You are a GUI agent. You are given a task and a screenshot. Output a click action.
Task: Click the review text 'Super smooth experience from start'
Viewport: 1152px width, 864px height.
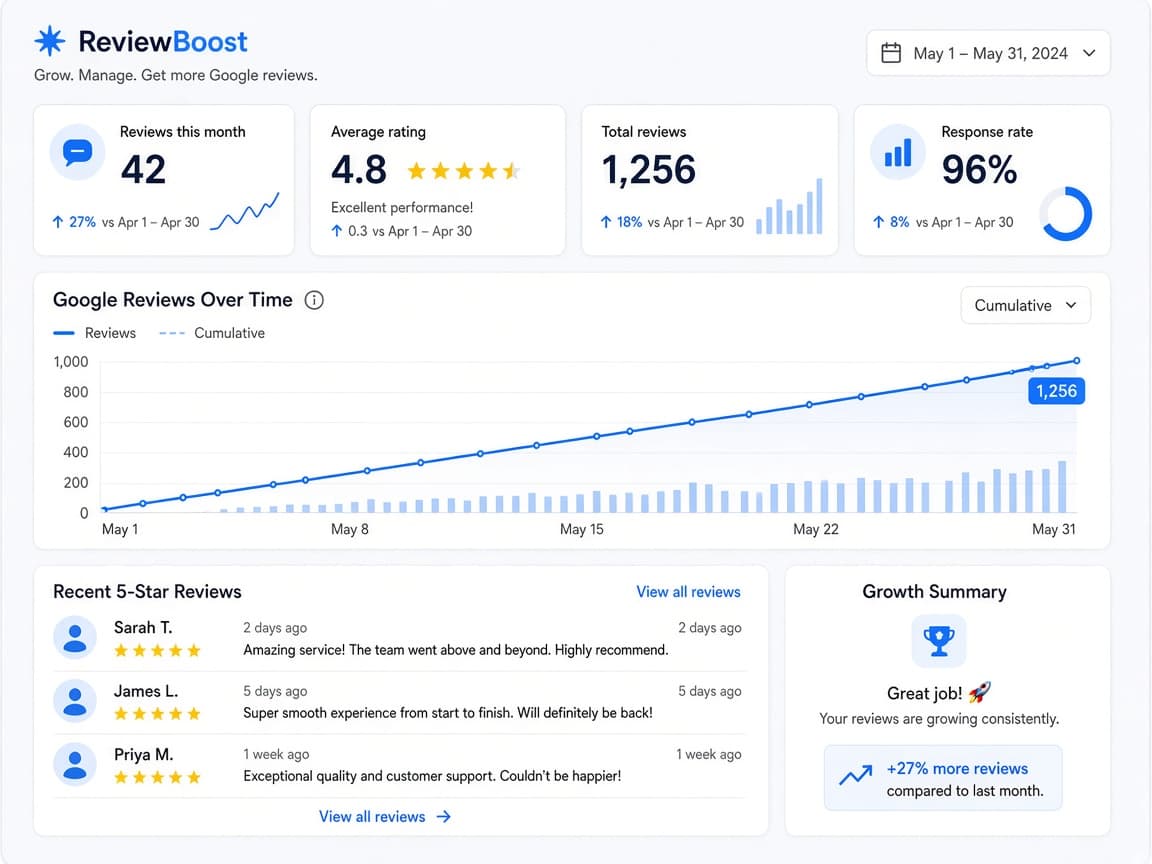coord(447,713)
